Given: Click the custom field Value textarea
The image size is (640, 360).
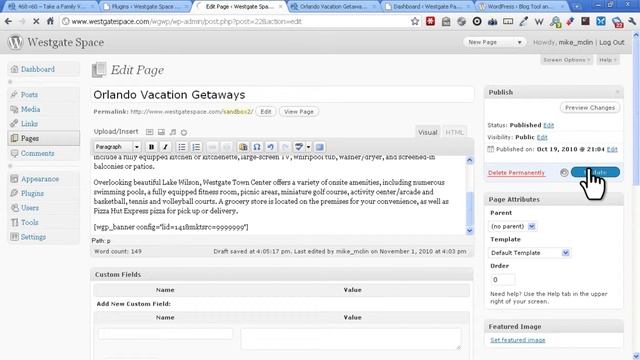Looking at the screenshot, I should 351,338.
